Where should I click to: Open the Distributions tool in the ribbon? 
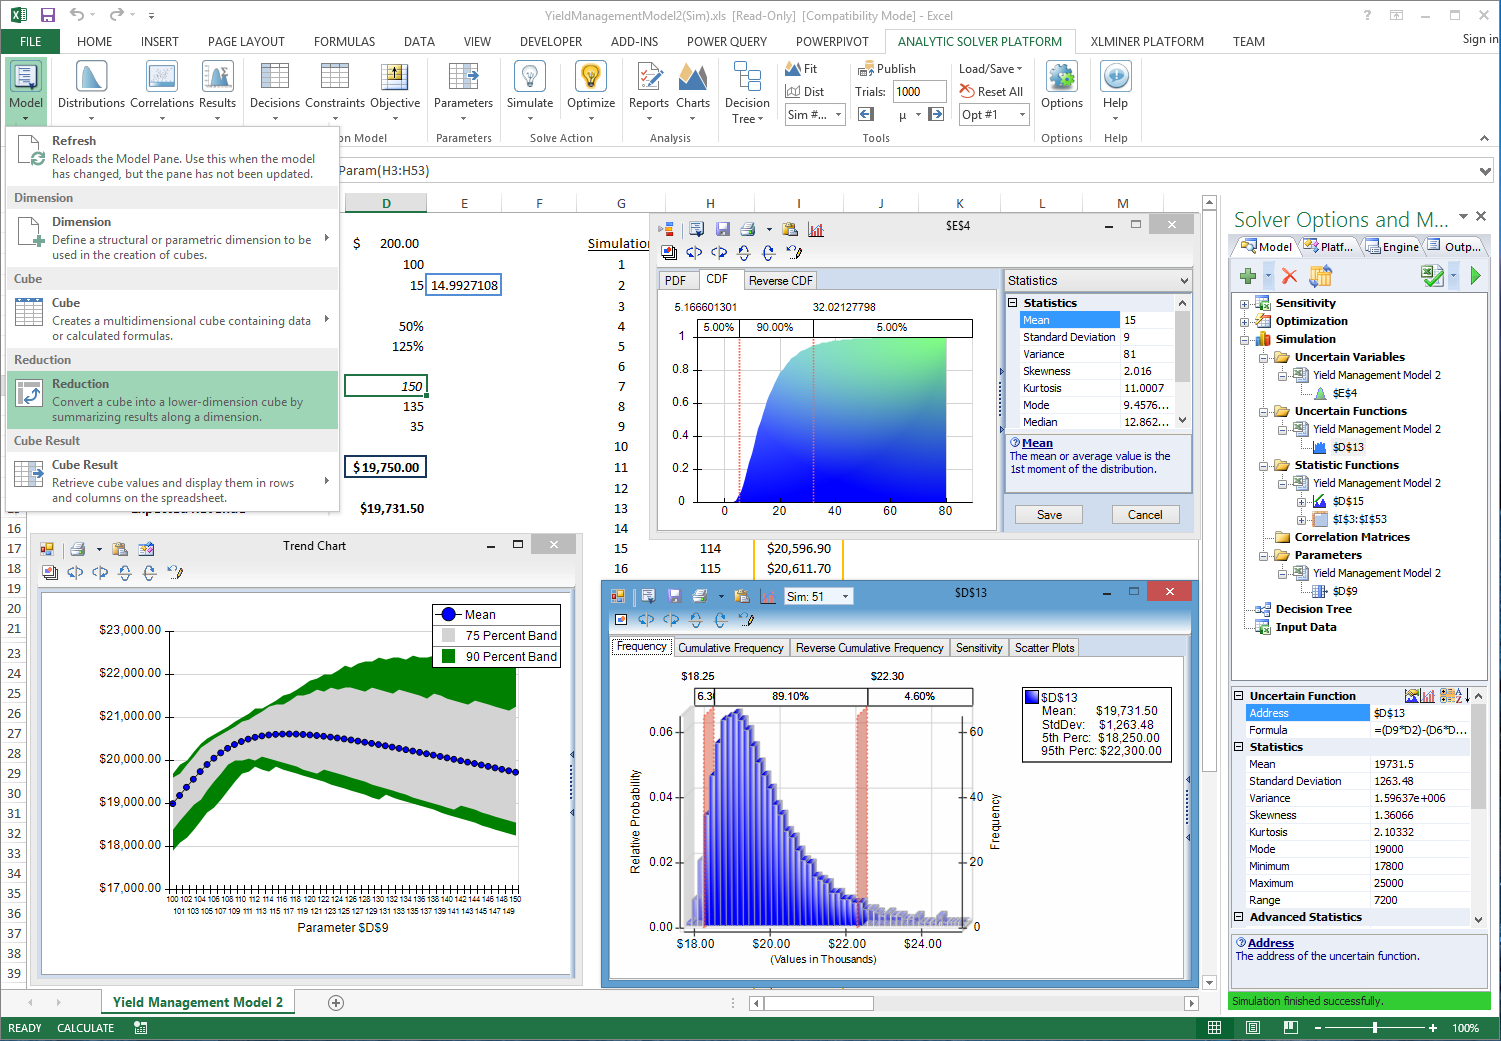91,78
